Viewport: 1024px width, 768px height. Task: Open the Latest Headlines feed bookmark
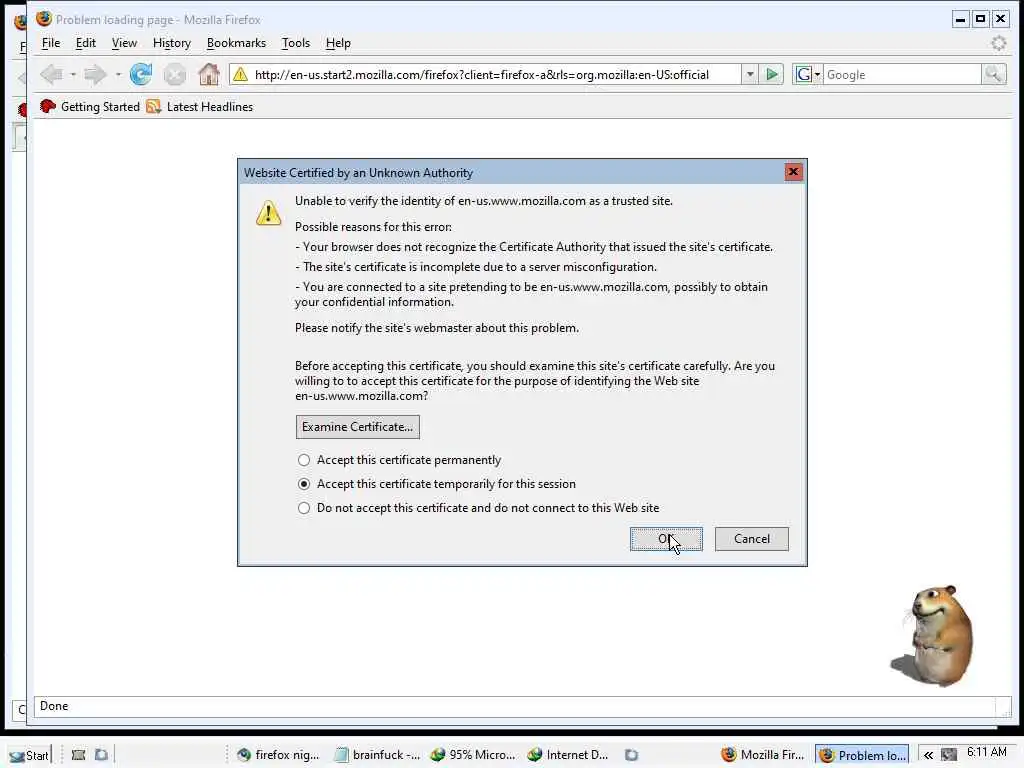click(200, 106)
